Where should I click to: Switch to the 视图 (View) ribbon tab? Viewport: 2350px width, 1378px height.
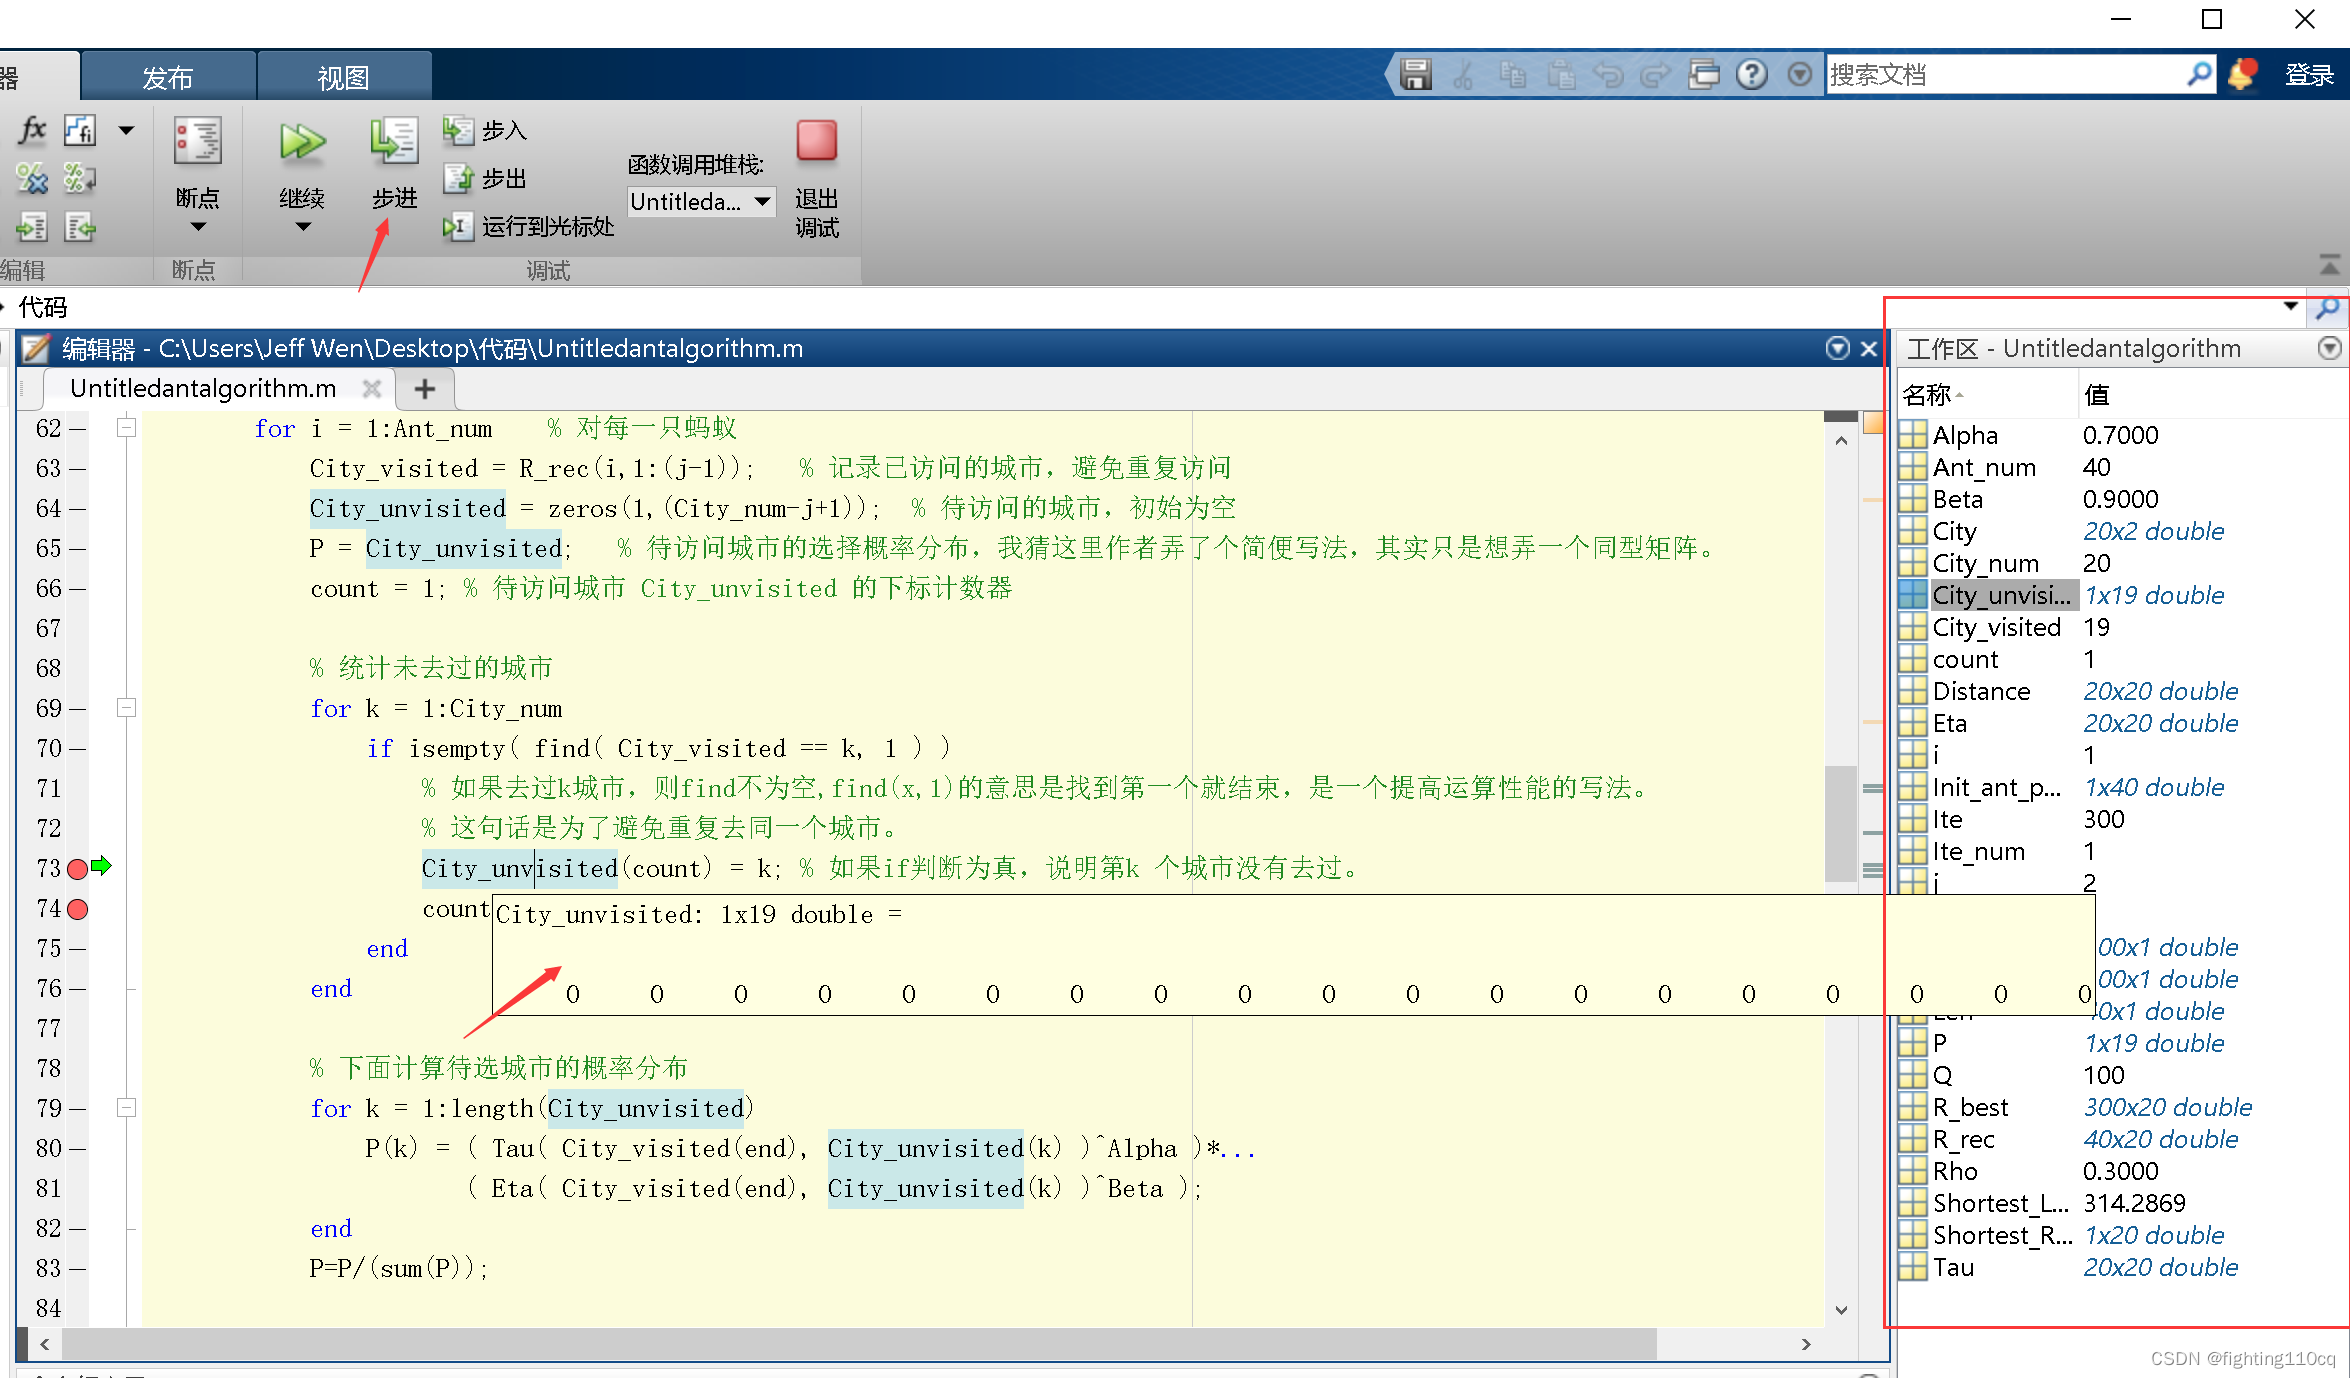[343, 77]
